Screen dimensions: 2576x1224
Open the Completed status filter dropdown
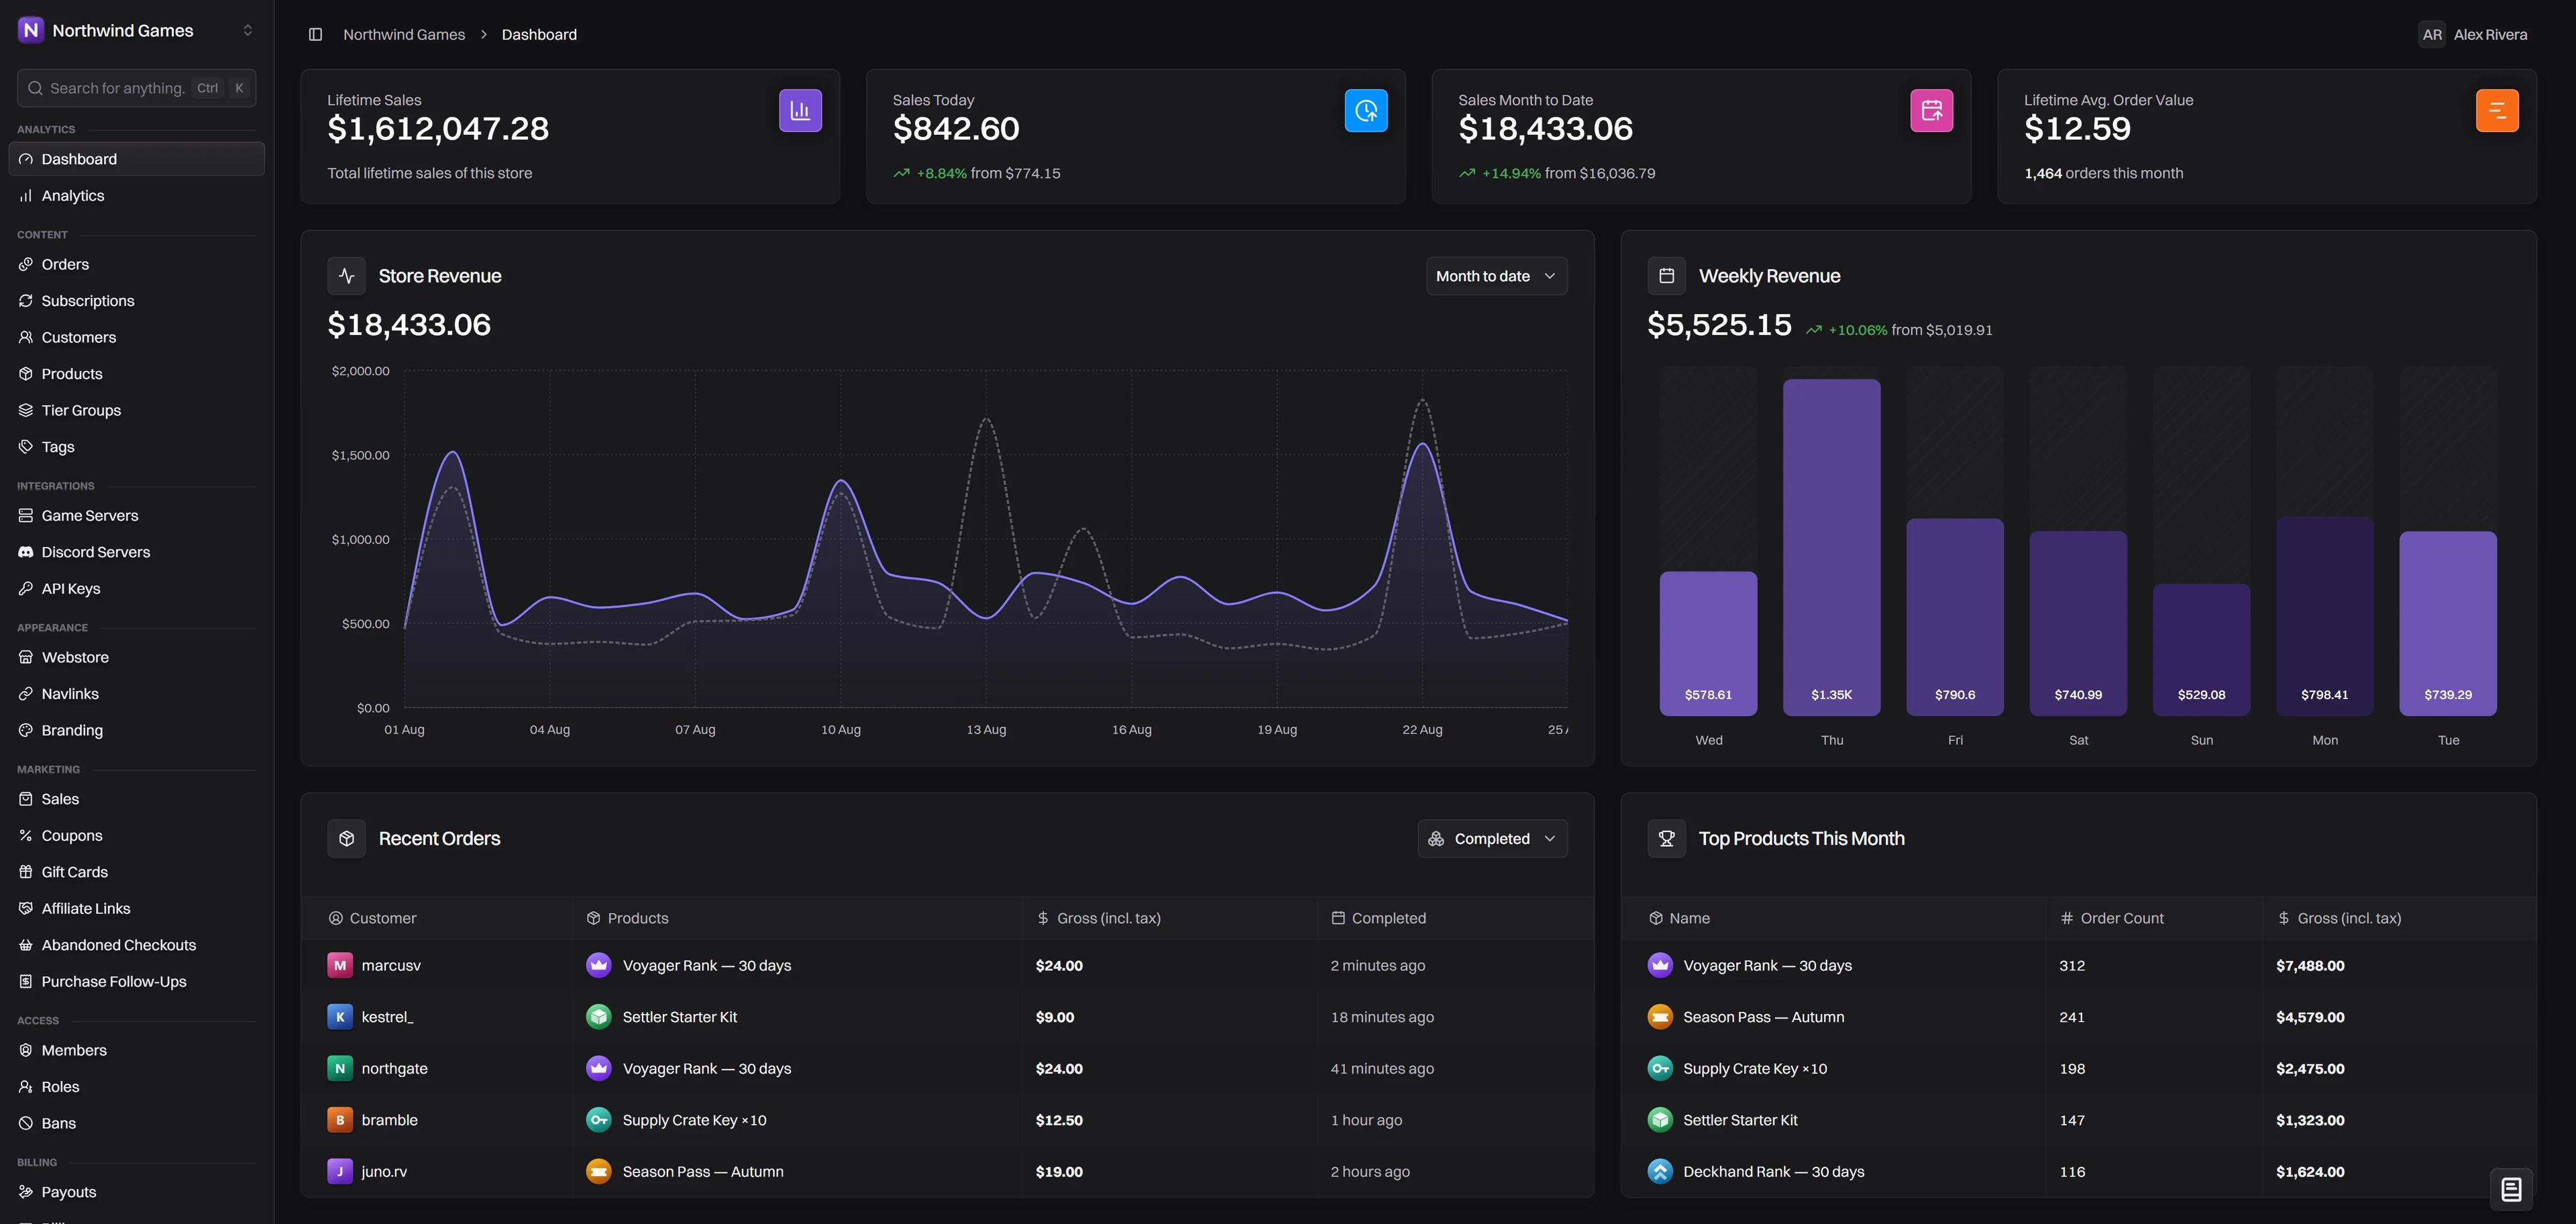(1492, 838)
